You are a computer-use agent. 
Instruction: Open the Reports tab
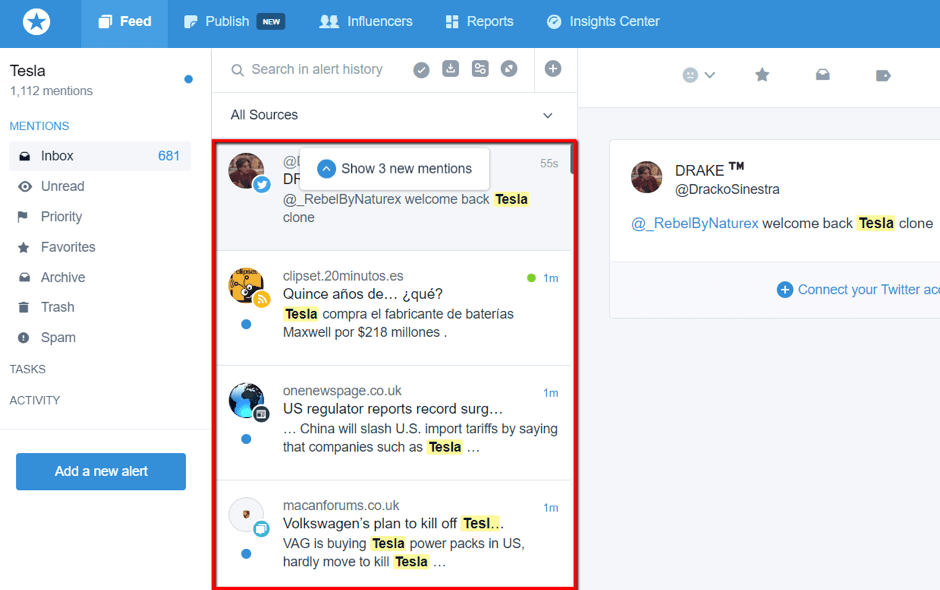click(480, 22)
